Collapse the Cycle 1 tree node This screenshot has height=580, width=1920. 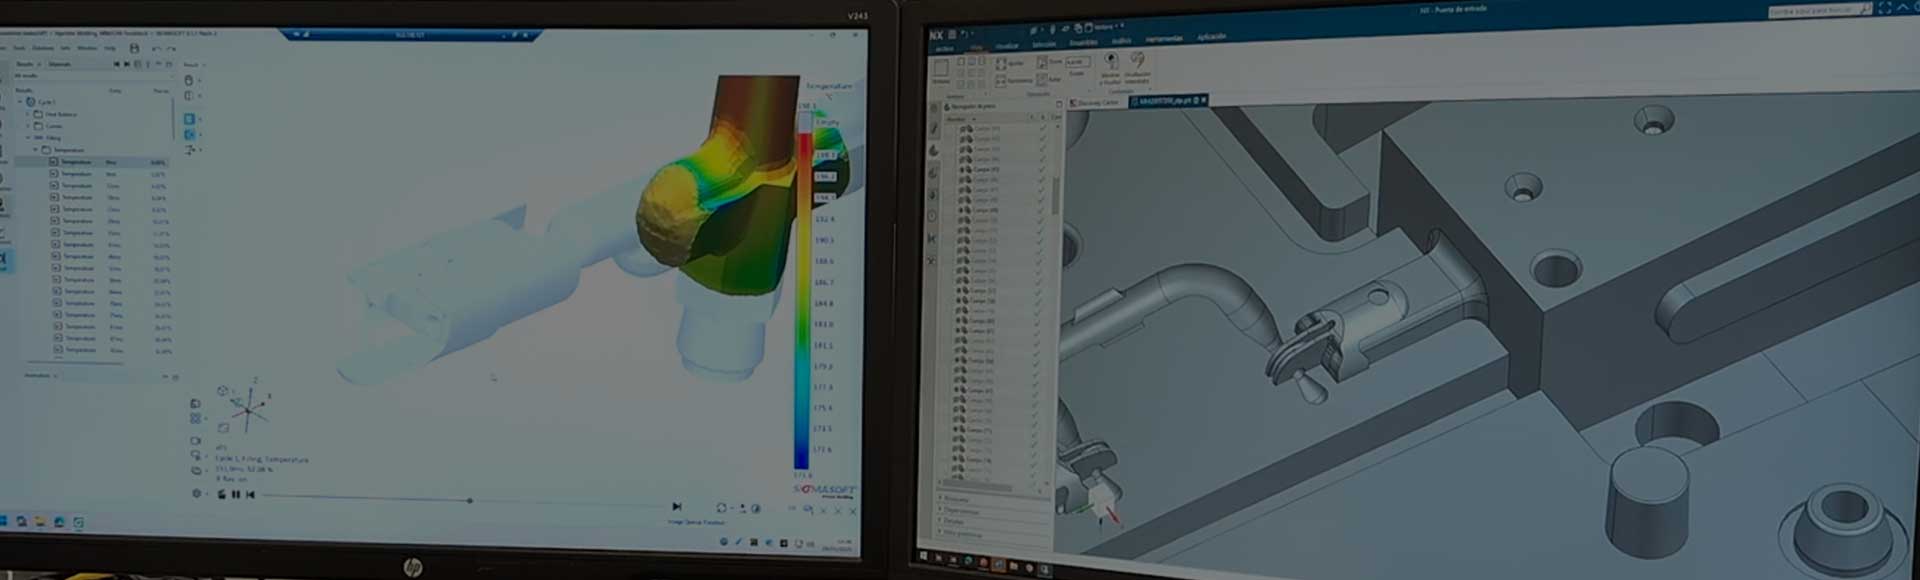(x=20, y=102)
